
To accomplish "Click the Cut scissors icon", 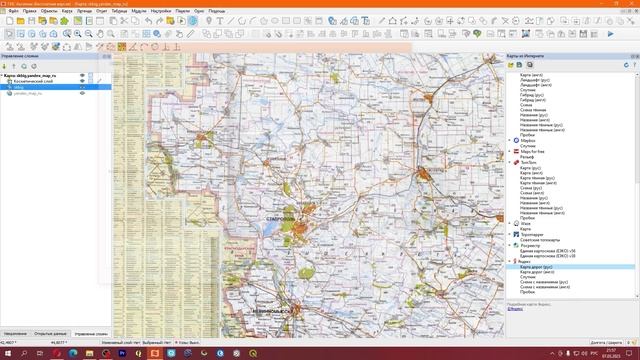I will 124,21.
